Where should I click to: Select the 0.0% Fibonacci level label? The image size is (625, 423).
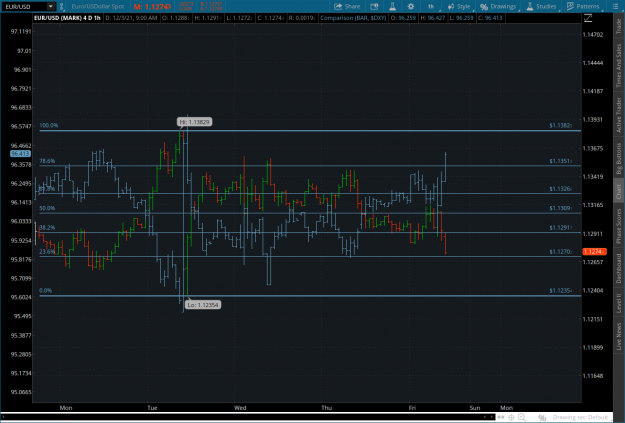[x=45, y=290]
